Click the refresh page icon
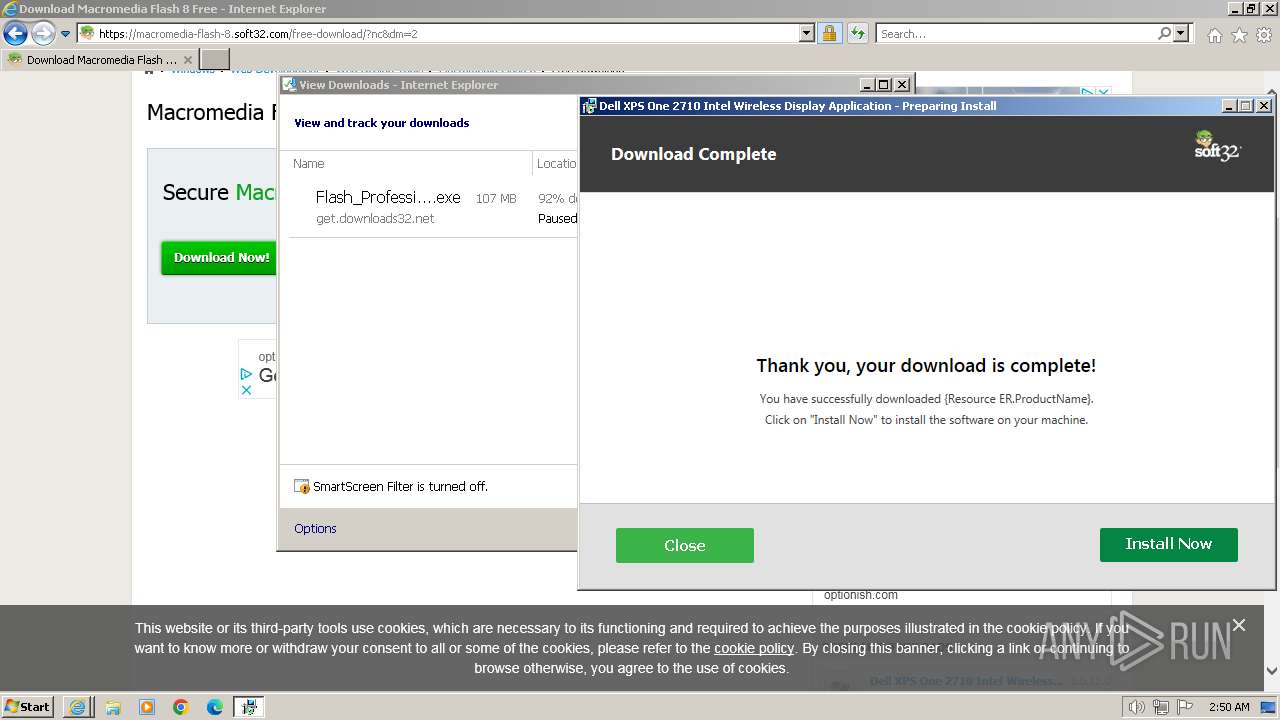Viewport: 1280px width, 720px height. coord(857,33)
